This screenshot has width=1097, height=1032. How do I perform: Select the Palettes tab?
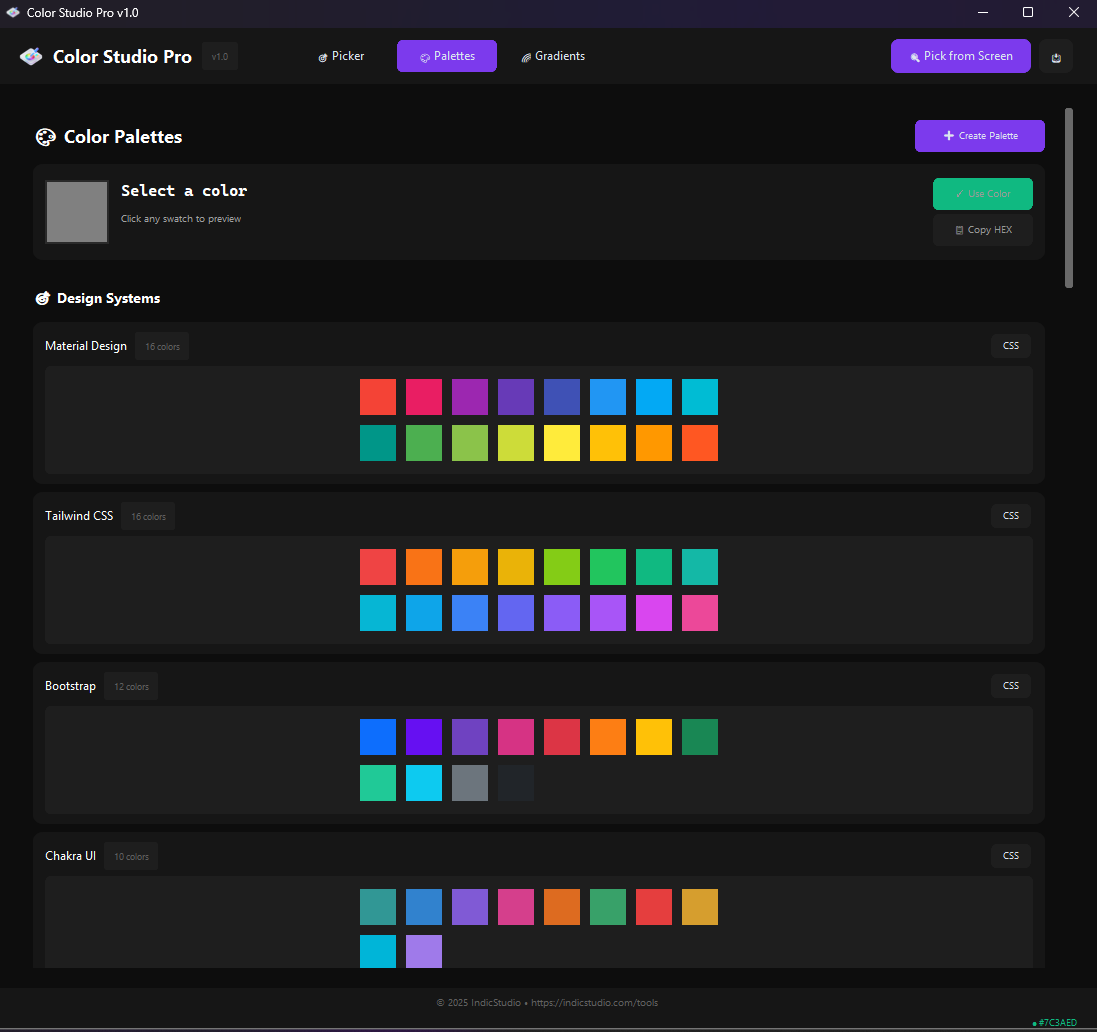click(446, 56)
